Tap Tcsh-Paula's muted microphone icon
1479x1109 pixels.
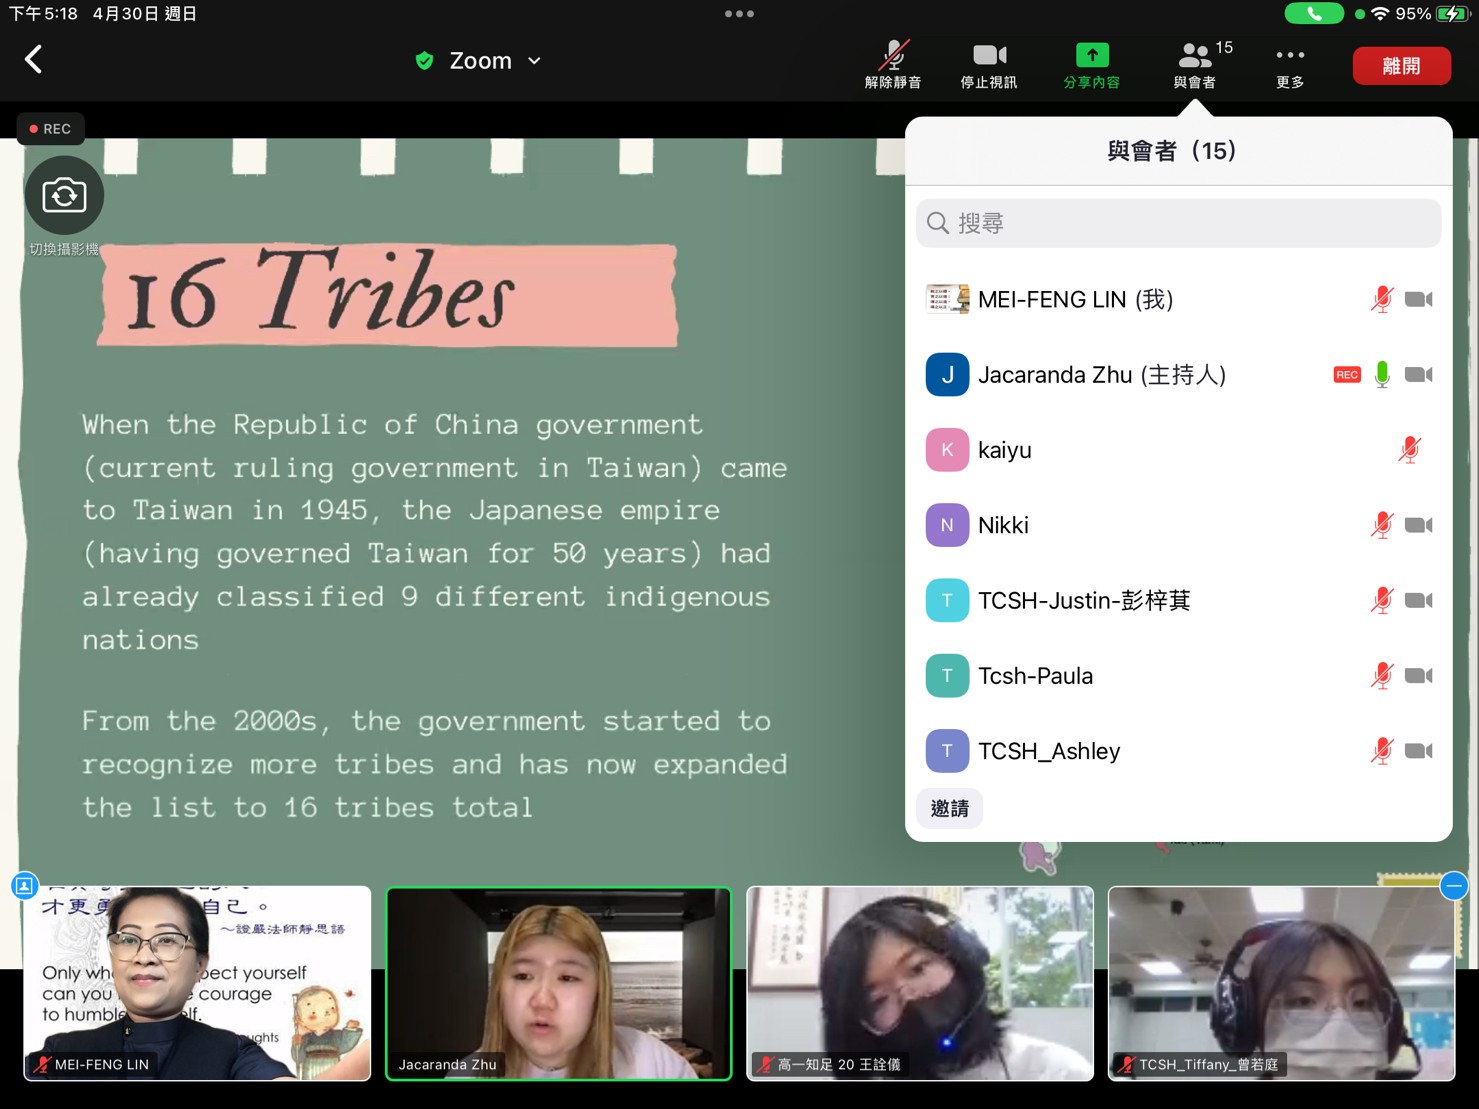point(1381,676)
